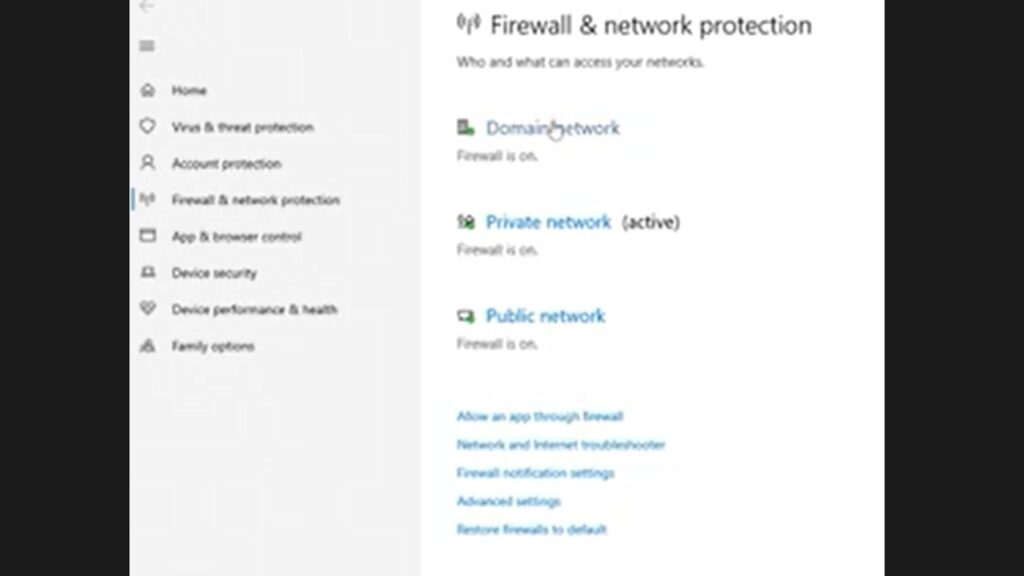Screen dimensions: 1024x576
Task: Open Advanced settings link
Action: coord(508,501)
